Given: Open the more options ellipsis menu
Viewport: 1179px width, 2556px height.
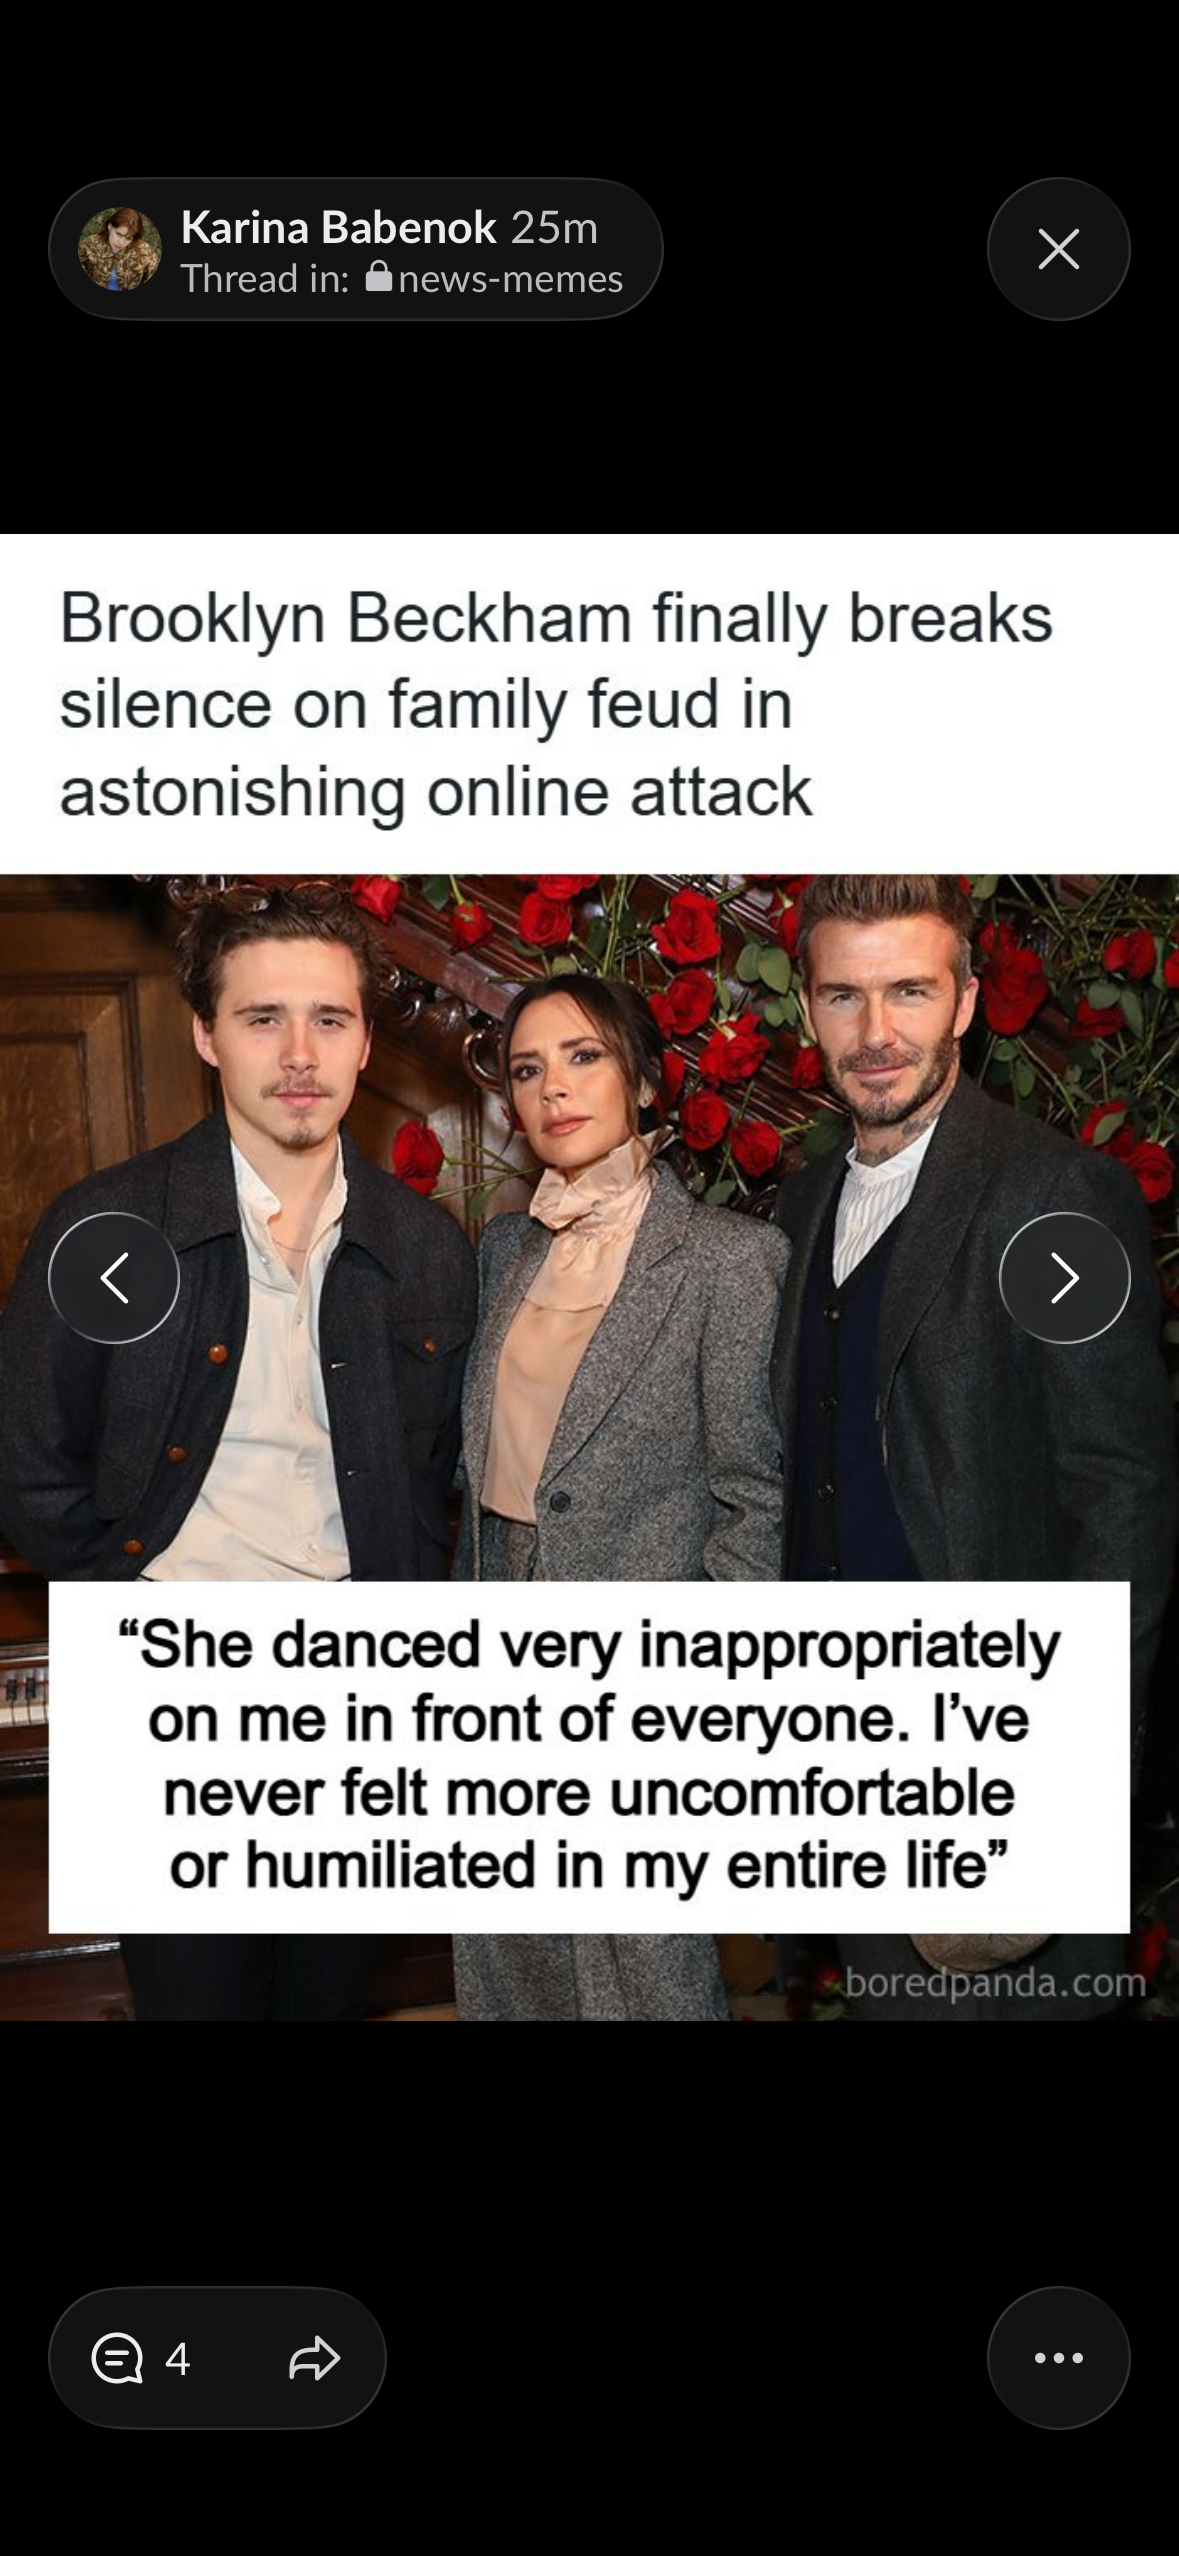Looking at the screenshot, I should tap(1058, 2358).
